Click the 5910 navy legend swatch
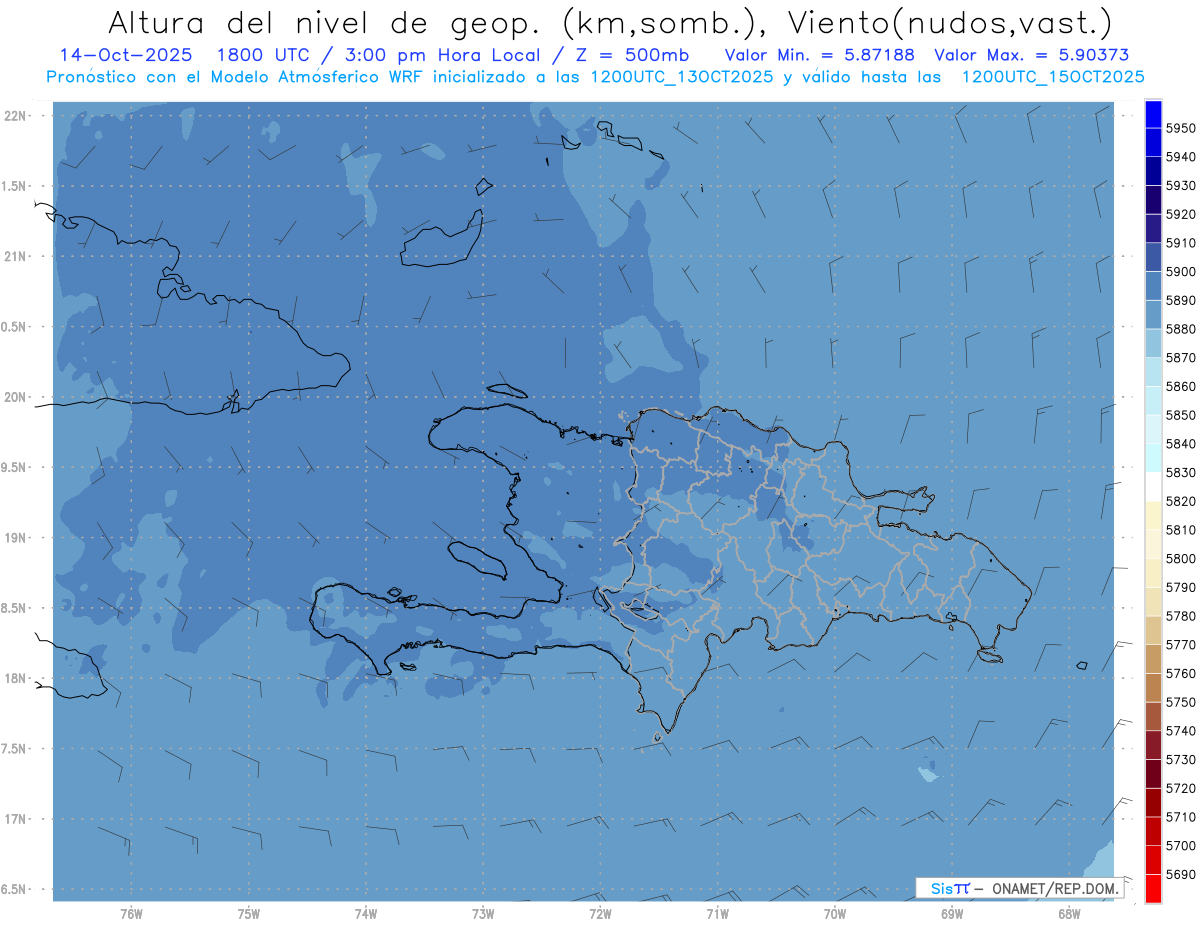This screenshot has height=927, width=1200. coord(1153,228)
